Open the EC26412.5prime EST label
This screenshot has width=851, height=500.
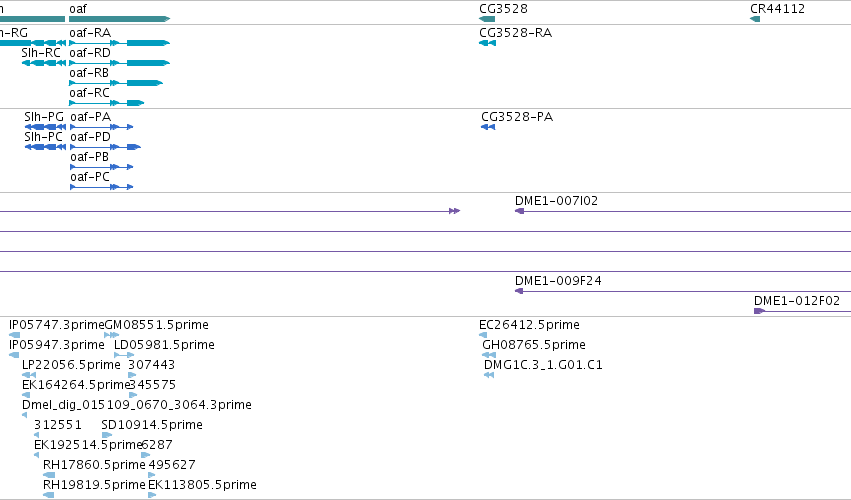(x=529, y=325)
